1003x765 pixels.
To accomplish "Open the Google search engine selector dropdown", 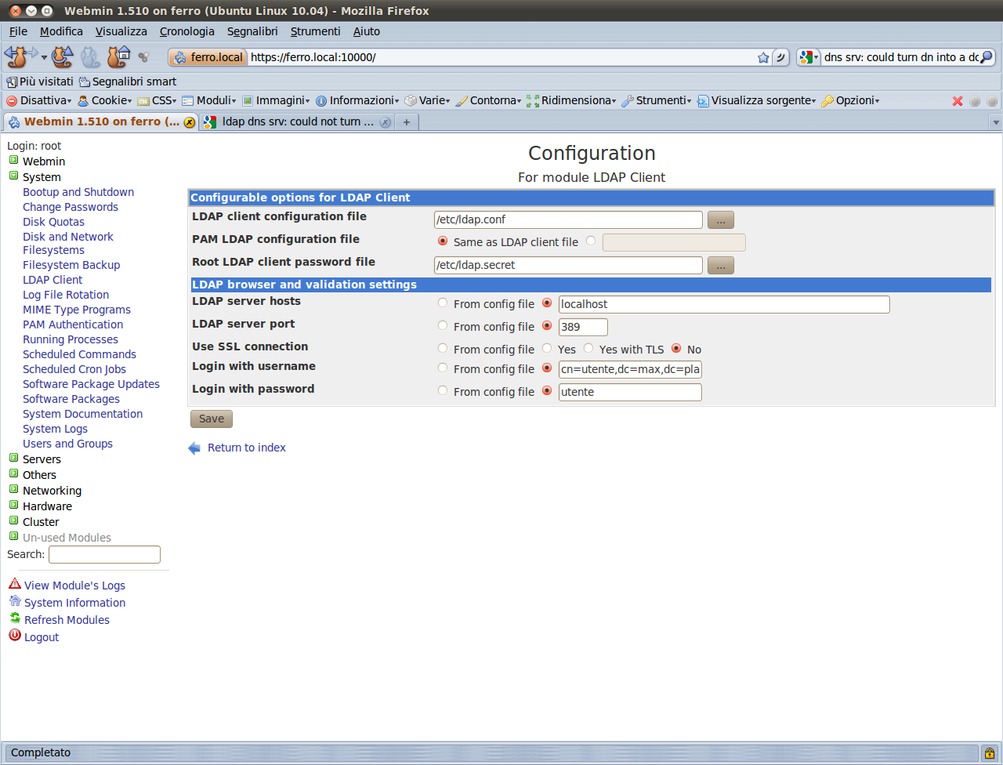I will [x=809, y=58].
